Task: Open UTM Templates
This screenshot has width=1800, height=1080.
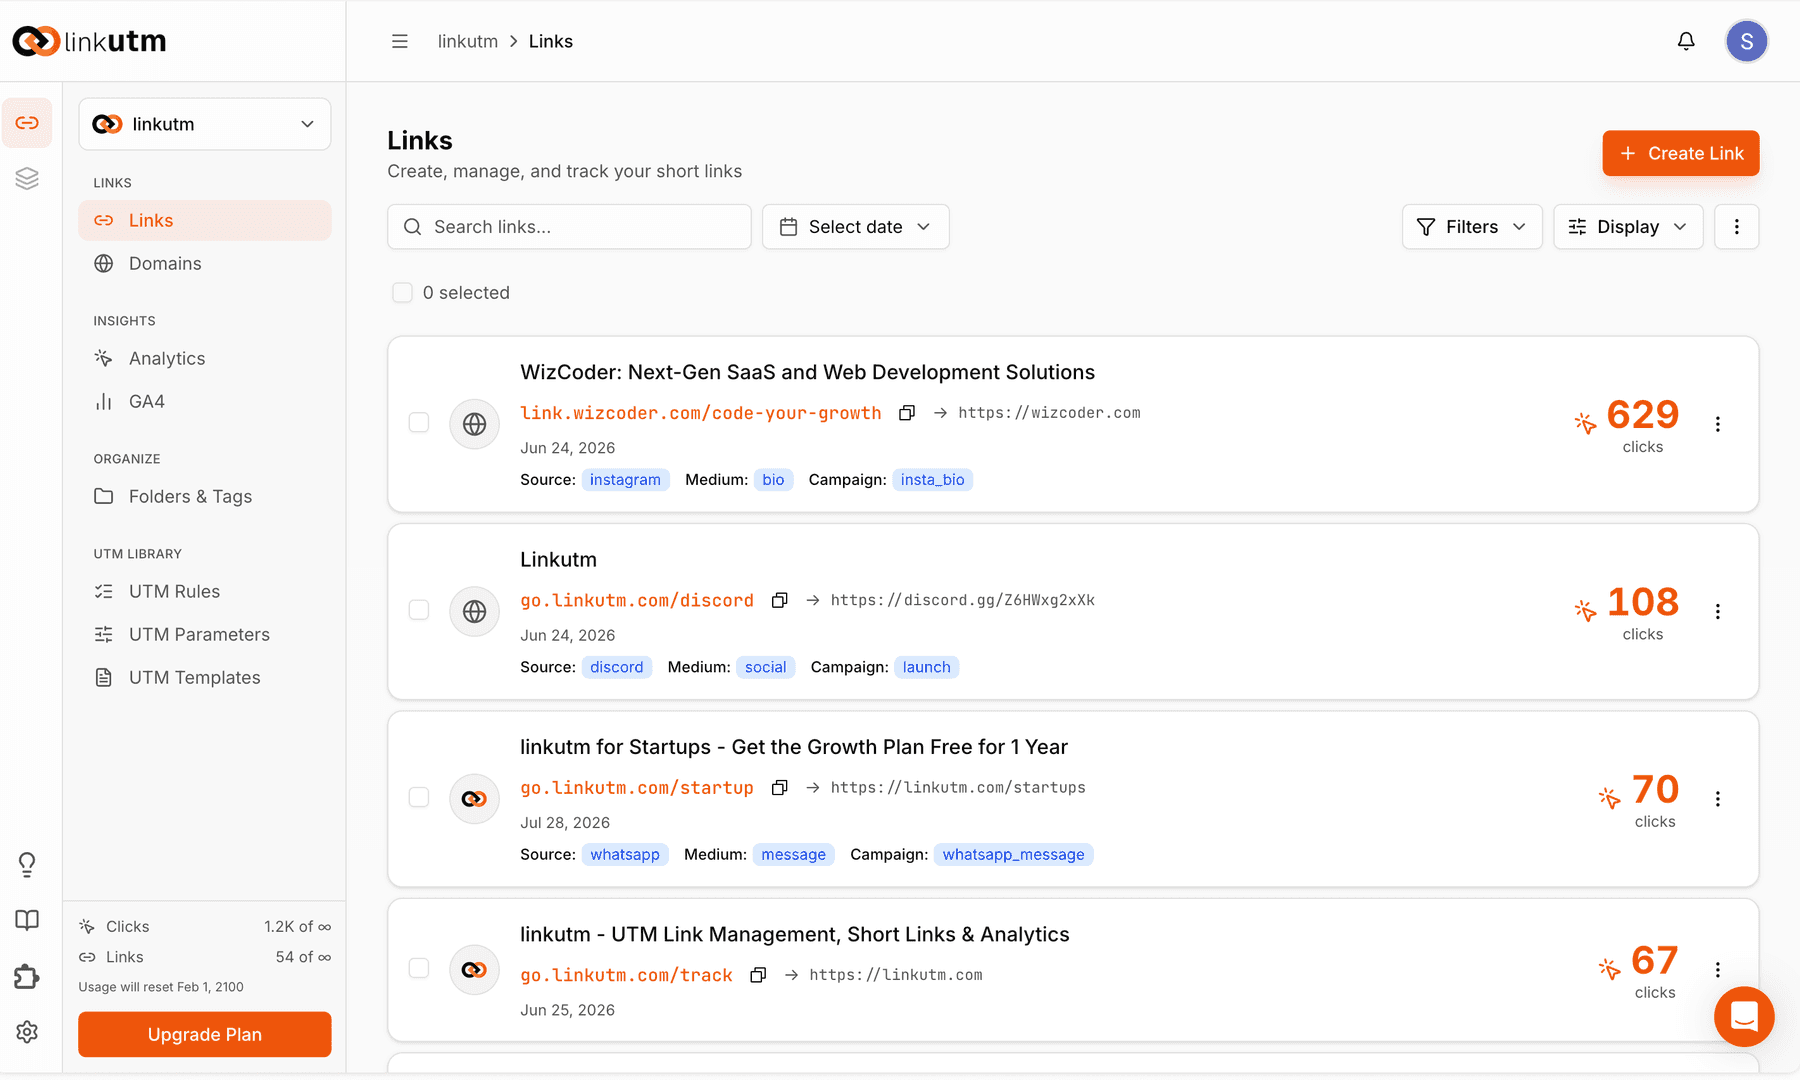Action: [x=205, y=677]
